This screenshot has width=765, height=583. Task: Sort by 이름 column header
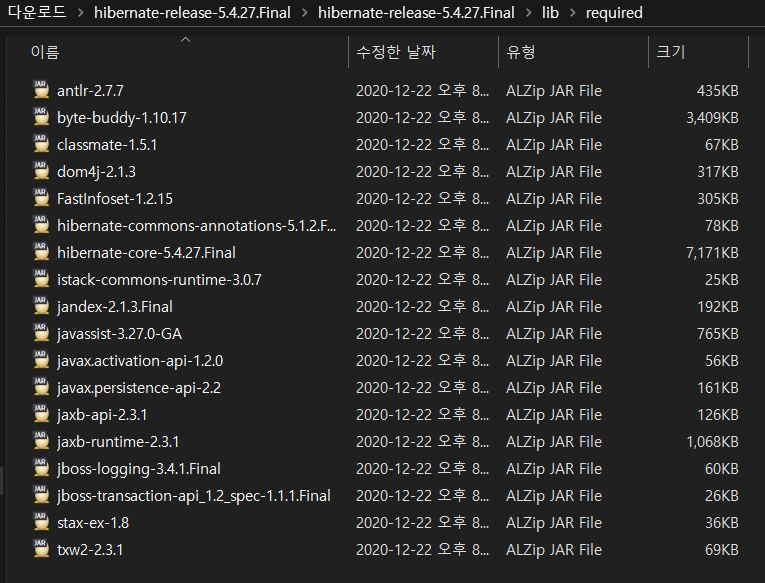[x=45, y=52]
